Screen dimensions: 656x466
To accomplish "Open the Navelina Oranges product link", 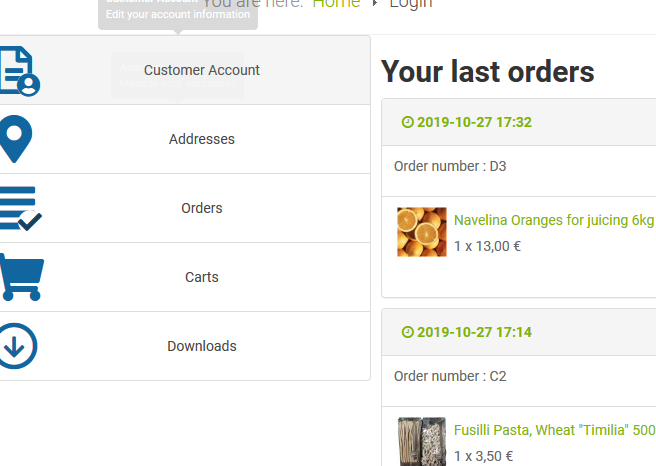I will [554, 220].
